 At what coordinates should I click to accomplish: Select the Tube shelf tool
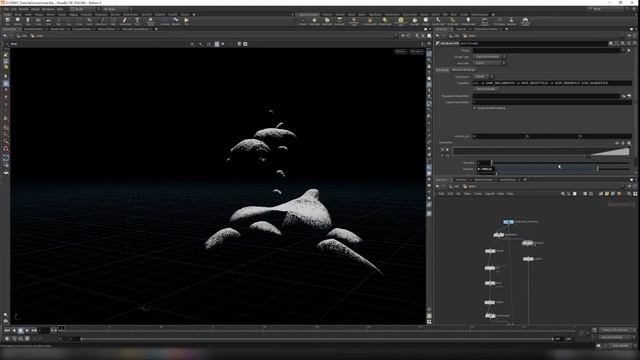pyautogui.click(x=28, y=21)
